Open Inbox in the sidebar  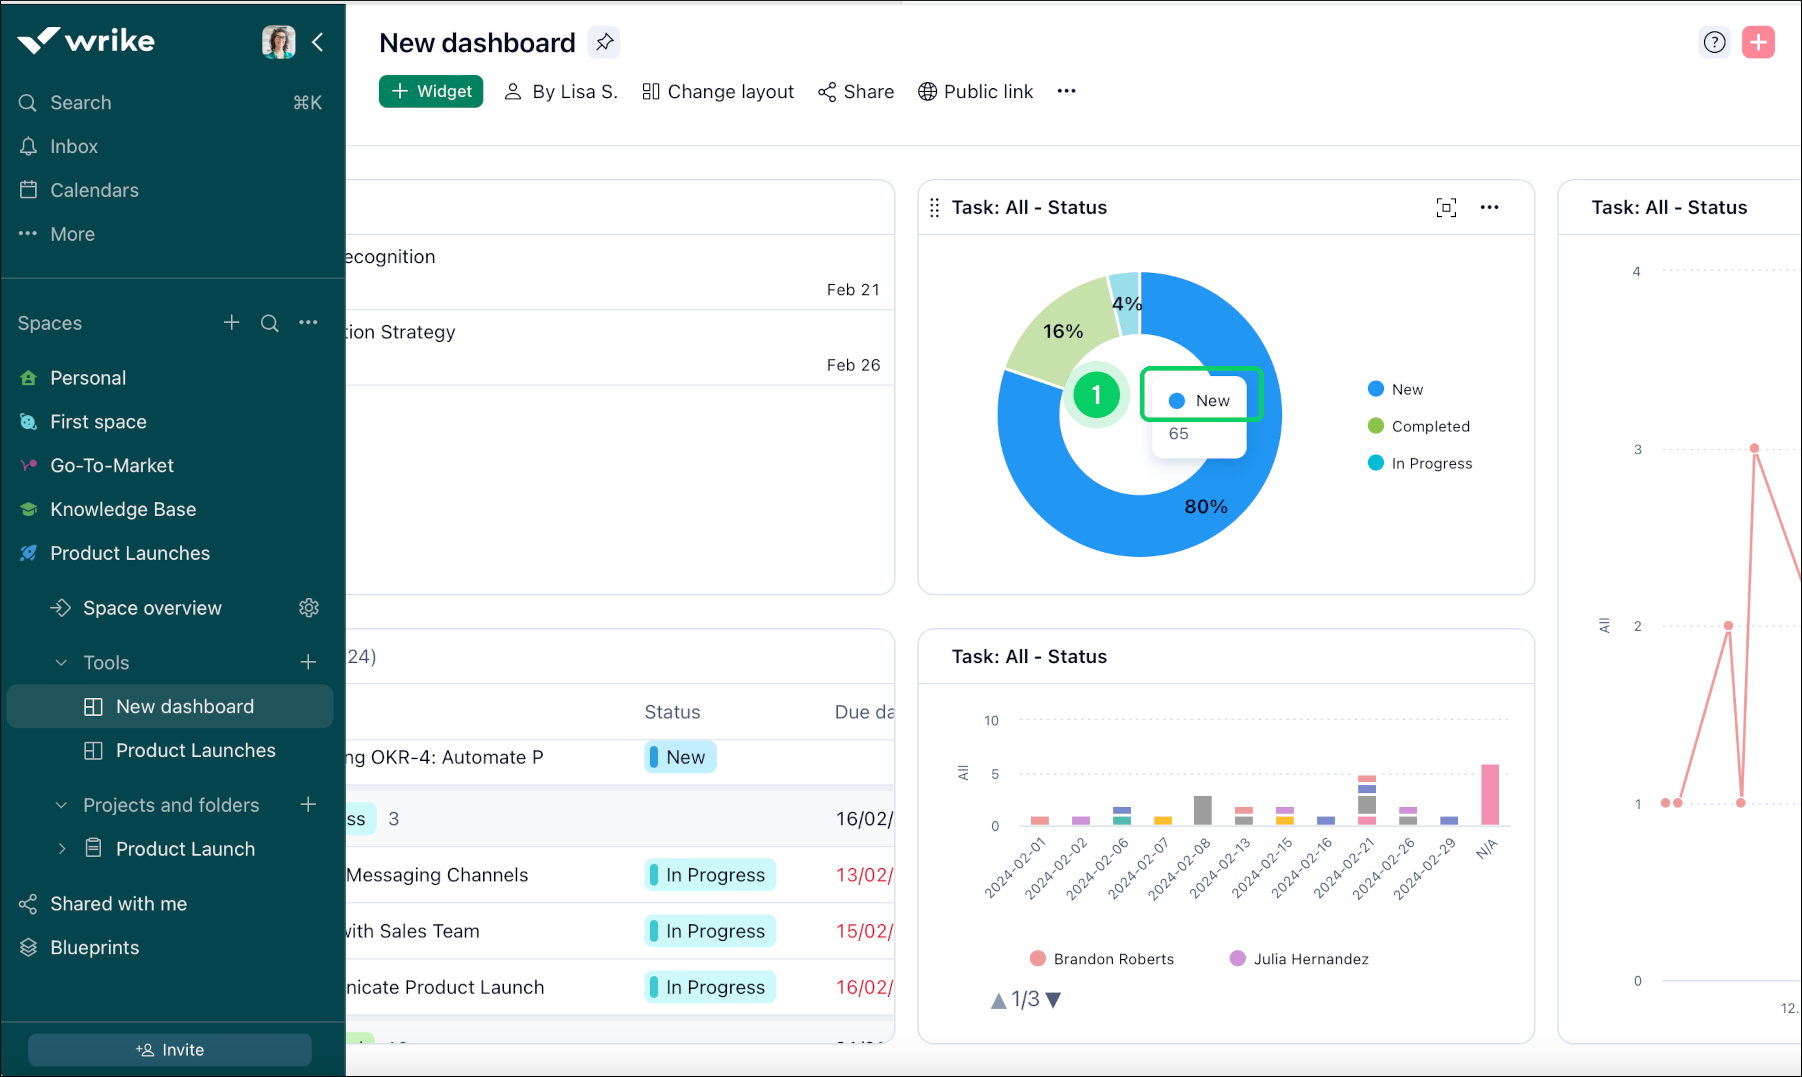coord(74,147)
